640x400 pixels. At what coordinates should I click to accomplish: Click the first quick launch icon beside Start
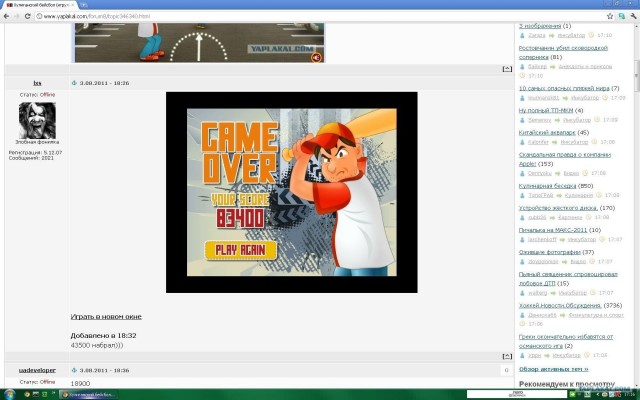click(27, 394)
